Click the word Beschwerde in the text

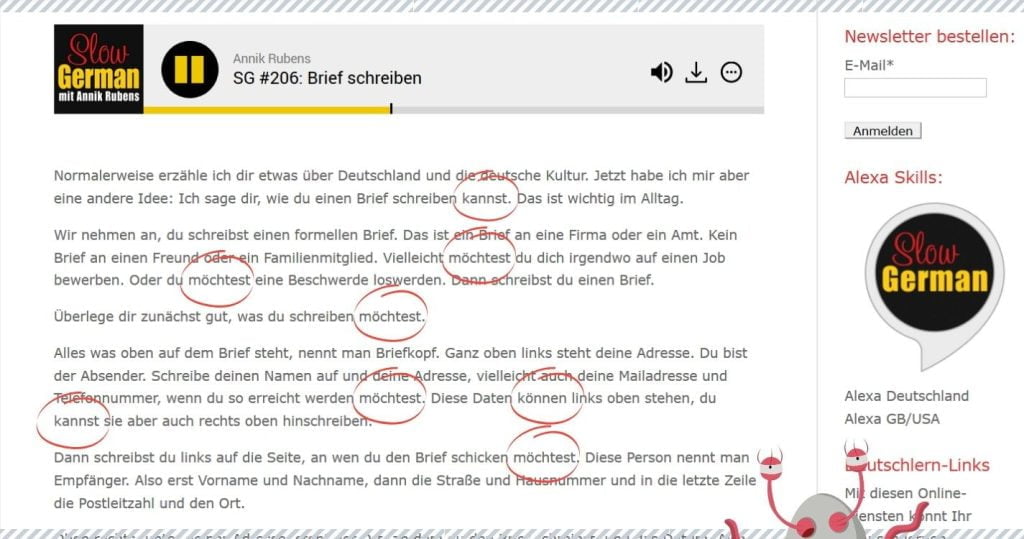(328, 280)
